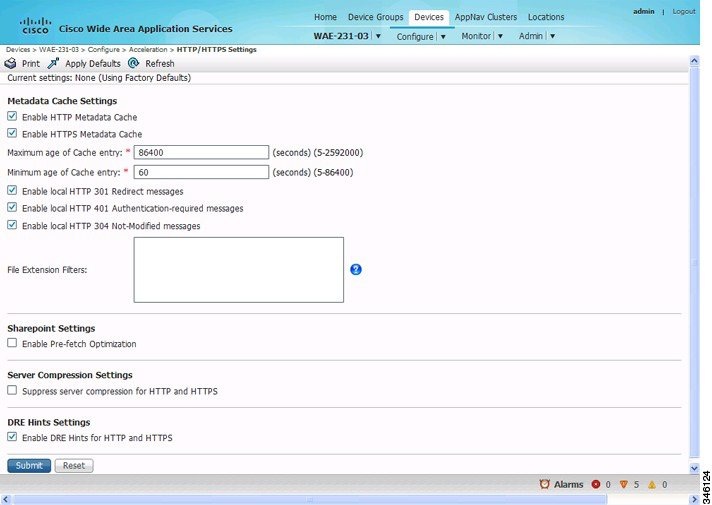Click the admin user link
The height and width of the screenshot is (505, 712).
coord(643,11)
